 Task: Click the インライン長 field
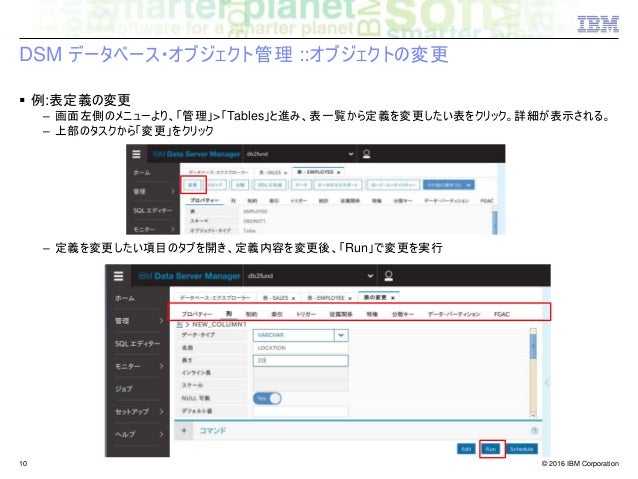click(x=300, y=373)
